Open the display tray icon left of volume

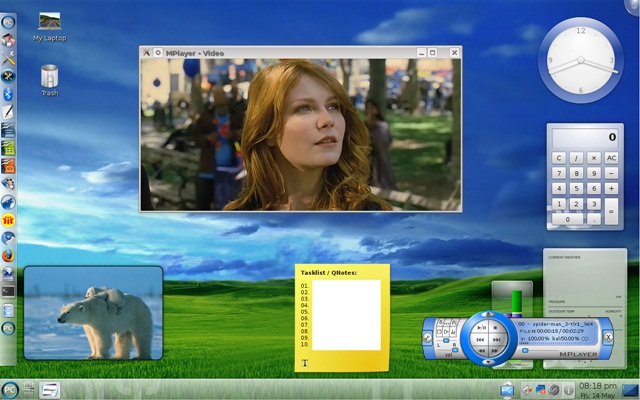point(507,390)
